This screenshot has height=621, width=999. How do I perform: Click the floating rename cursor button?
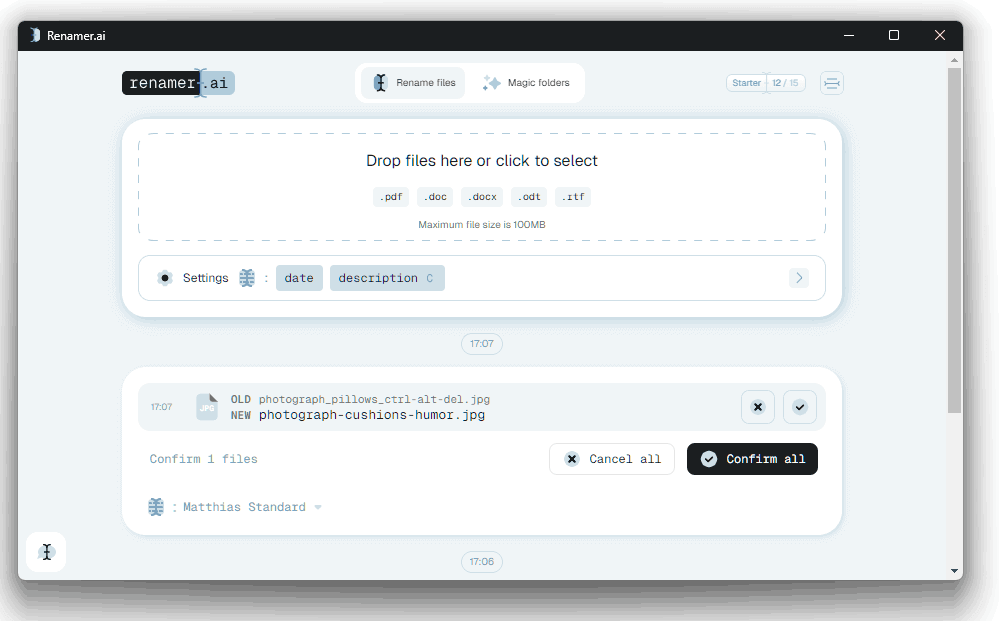click(x=46, y=552)
